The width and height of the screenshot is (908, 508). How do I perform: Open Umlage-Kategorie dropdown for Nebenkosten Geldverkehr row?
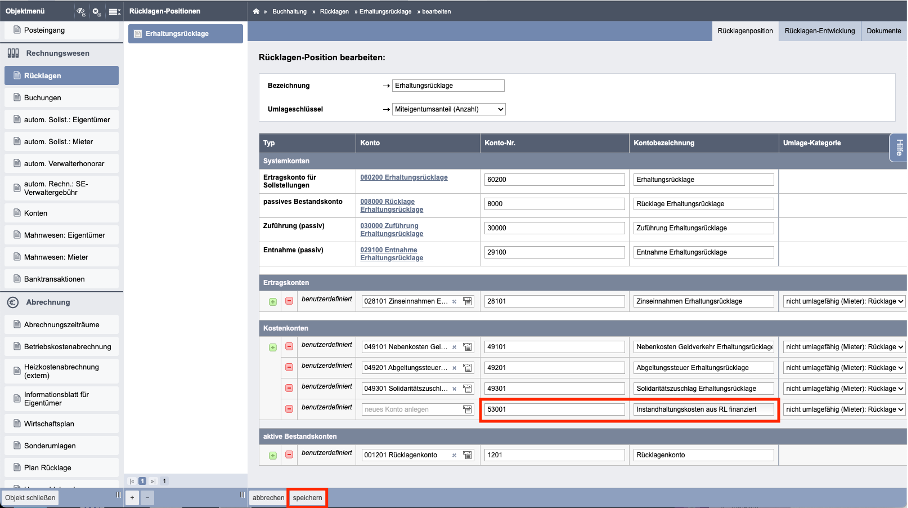(844, 347)
